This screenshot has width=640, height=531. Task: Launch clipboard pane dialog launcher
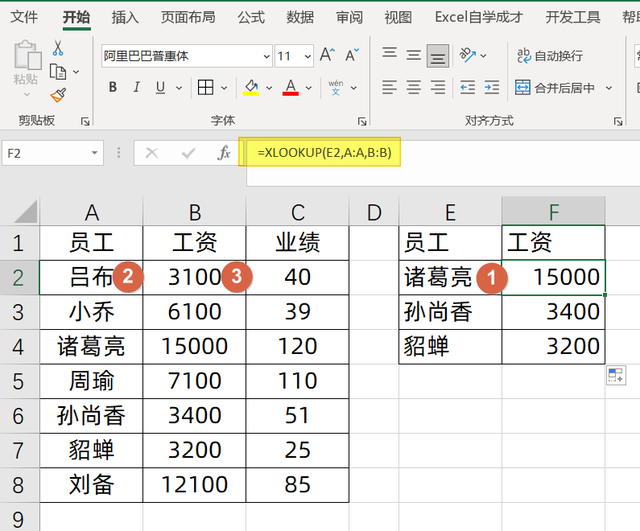[x=85, y=121]
